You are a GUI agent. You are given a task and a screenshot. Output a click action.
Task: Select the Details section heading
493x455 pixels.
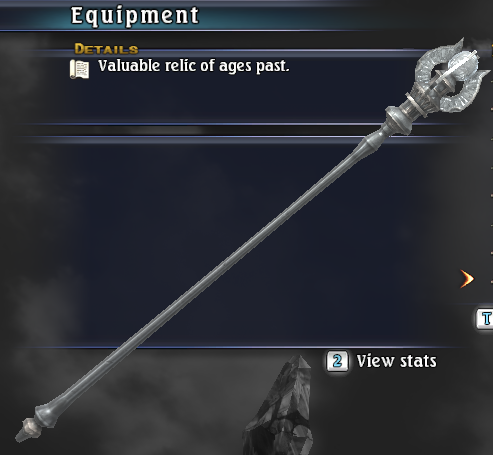coord(106,49)
